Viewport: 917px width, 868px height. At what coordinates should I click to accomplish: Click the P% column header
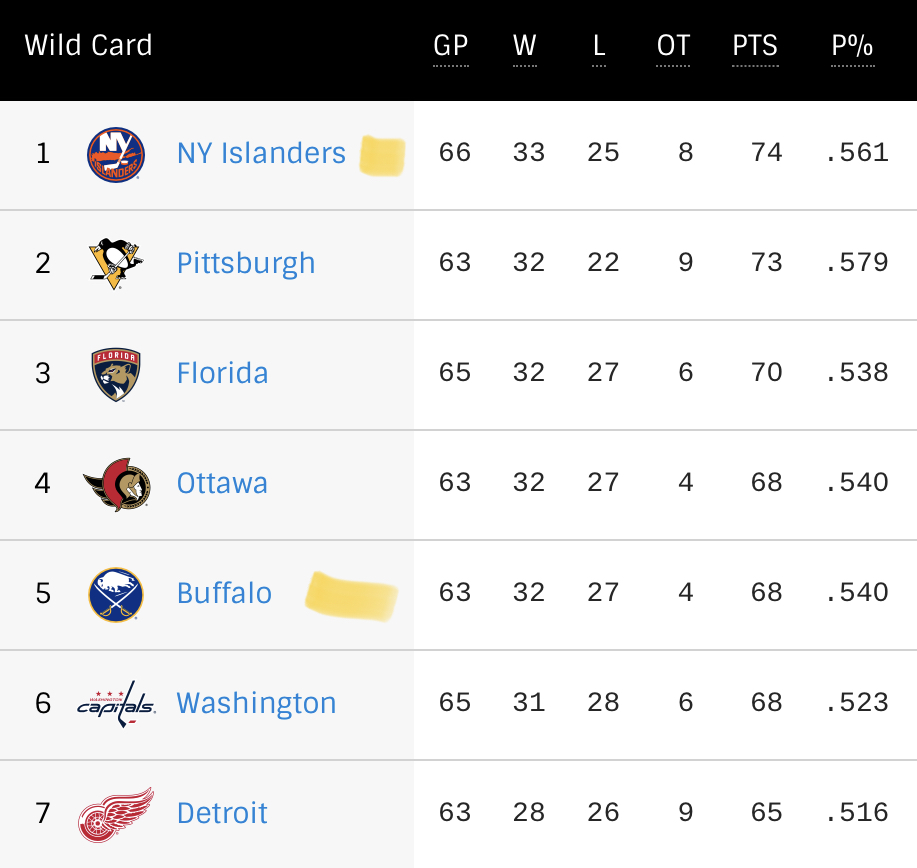(853, 46)
